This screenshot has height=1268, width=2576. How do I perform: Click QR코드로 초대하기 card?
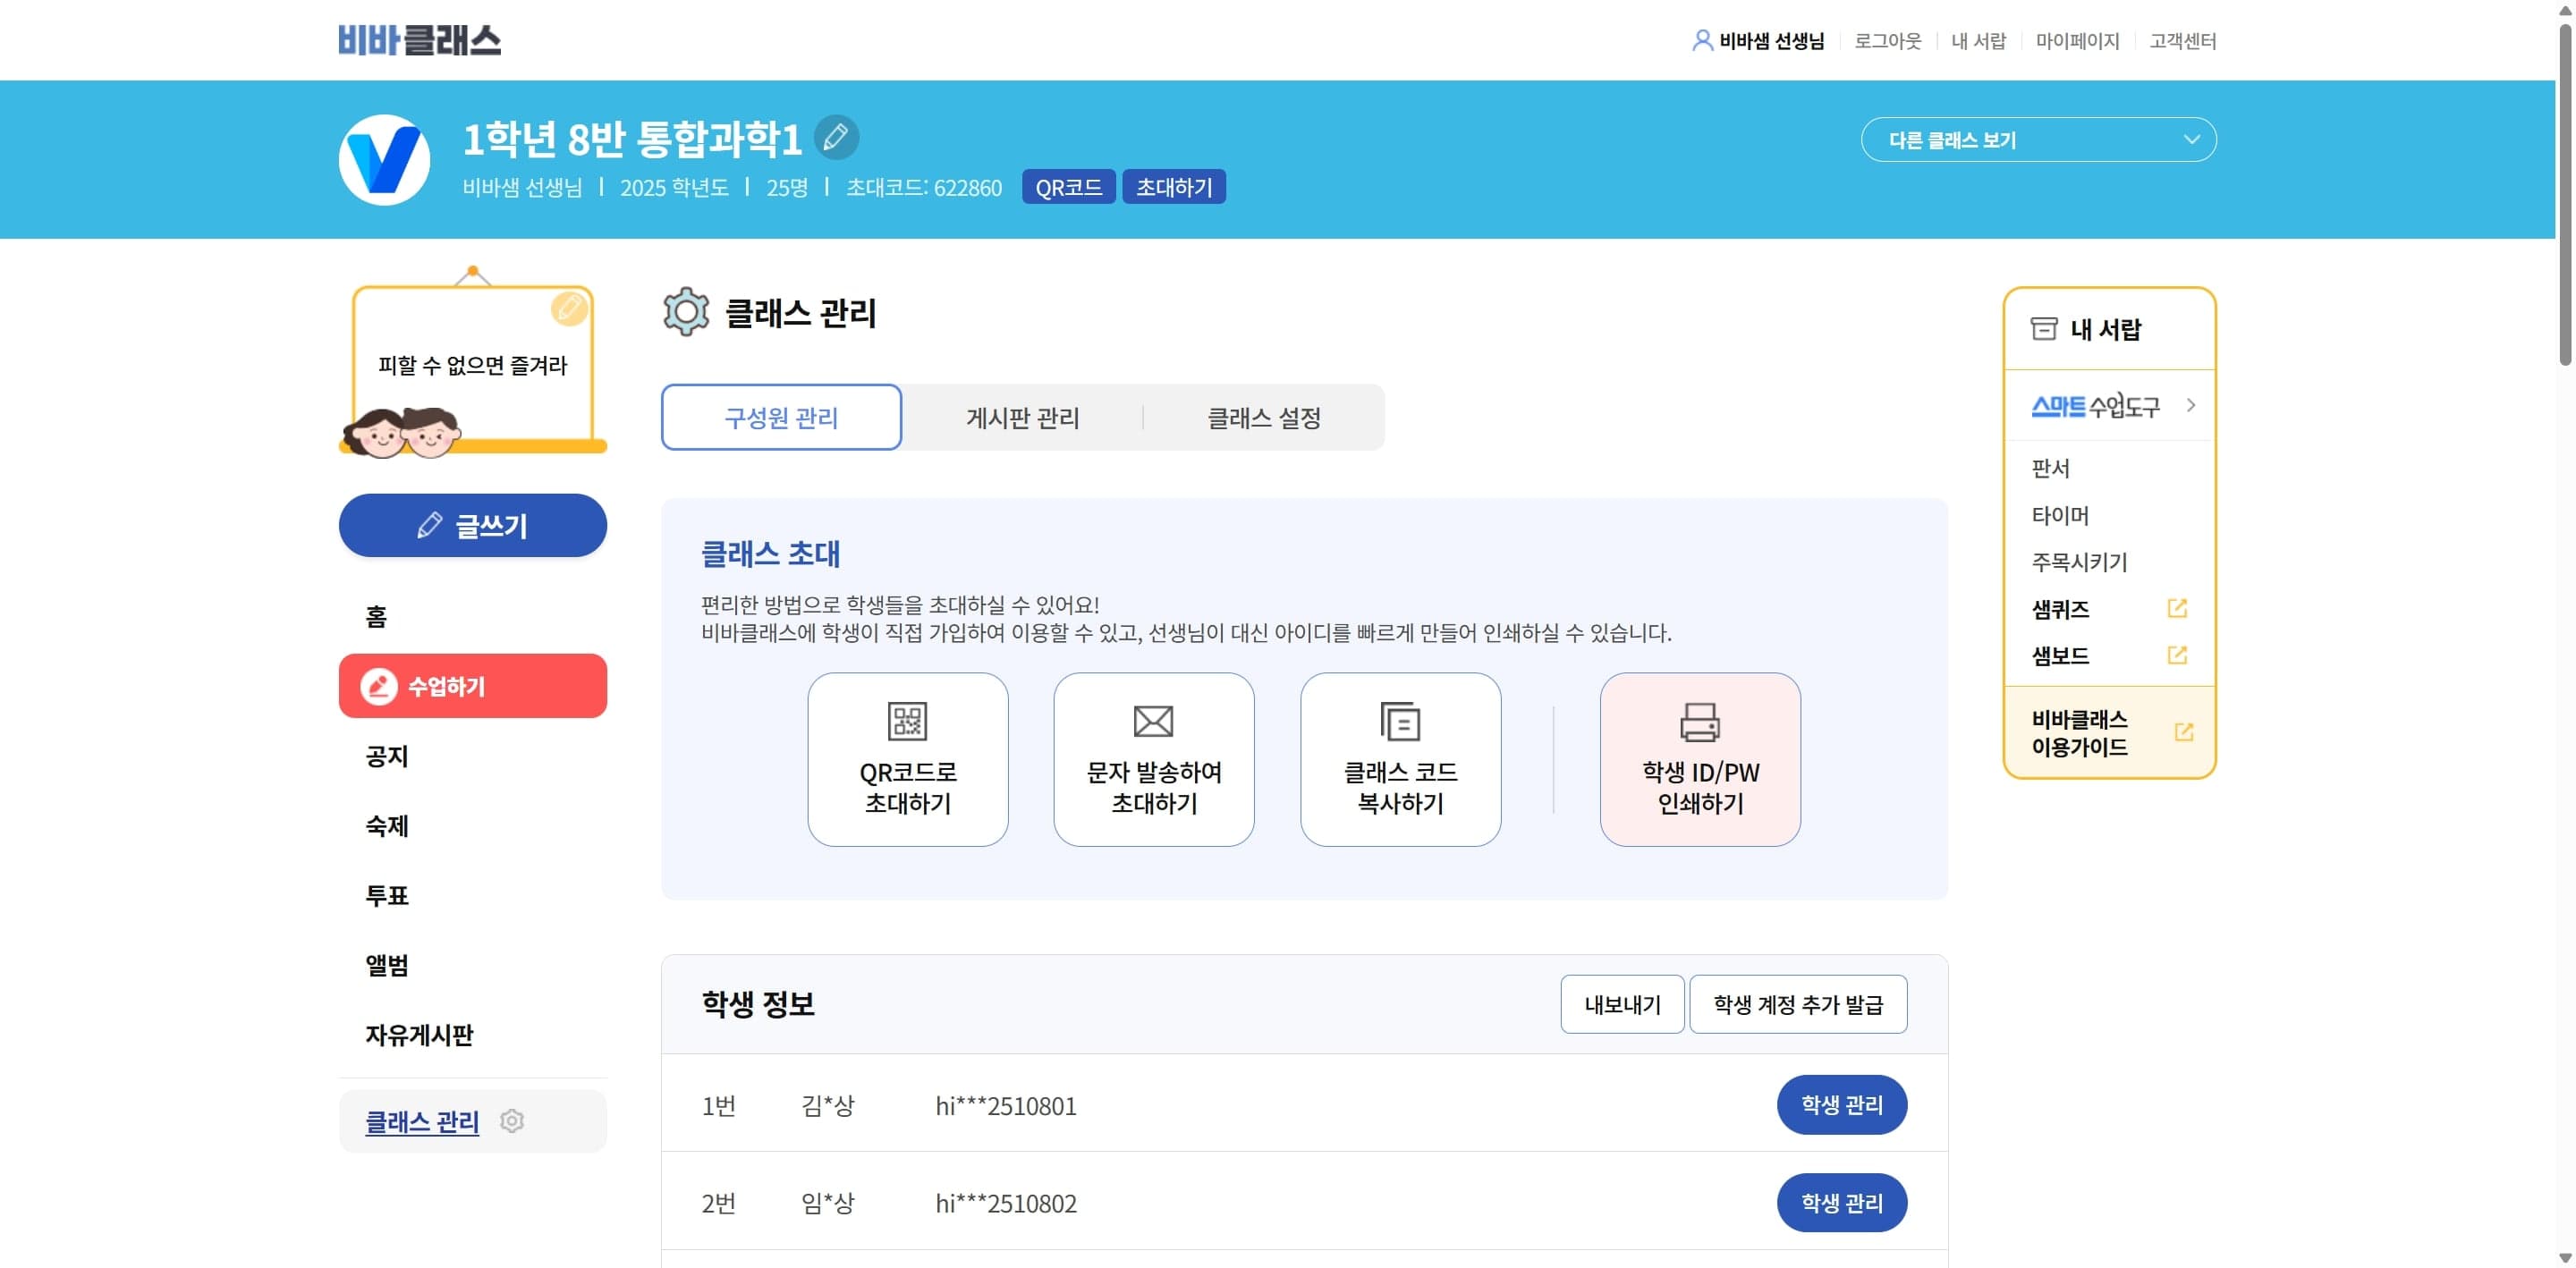click(907, 759)
